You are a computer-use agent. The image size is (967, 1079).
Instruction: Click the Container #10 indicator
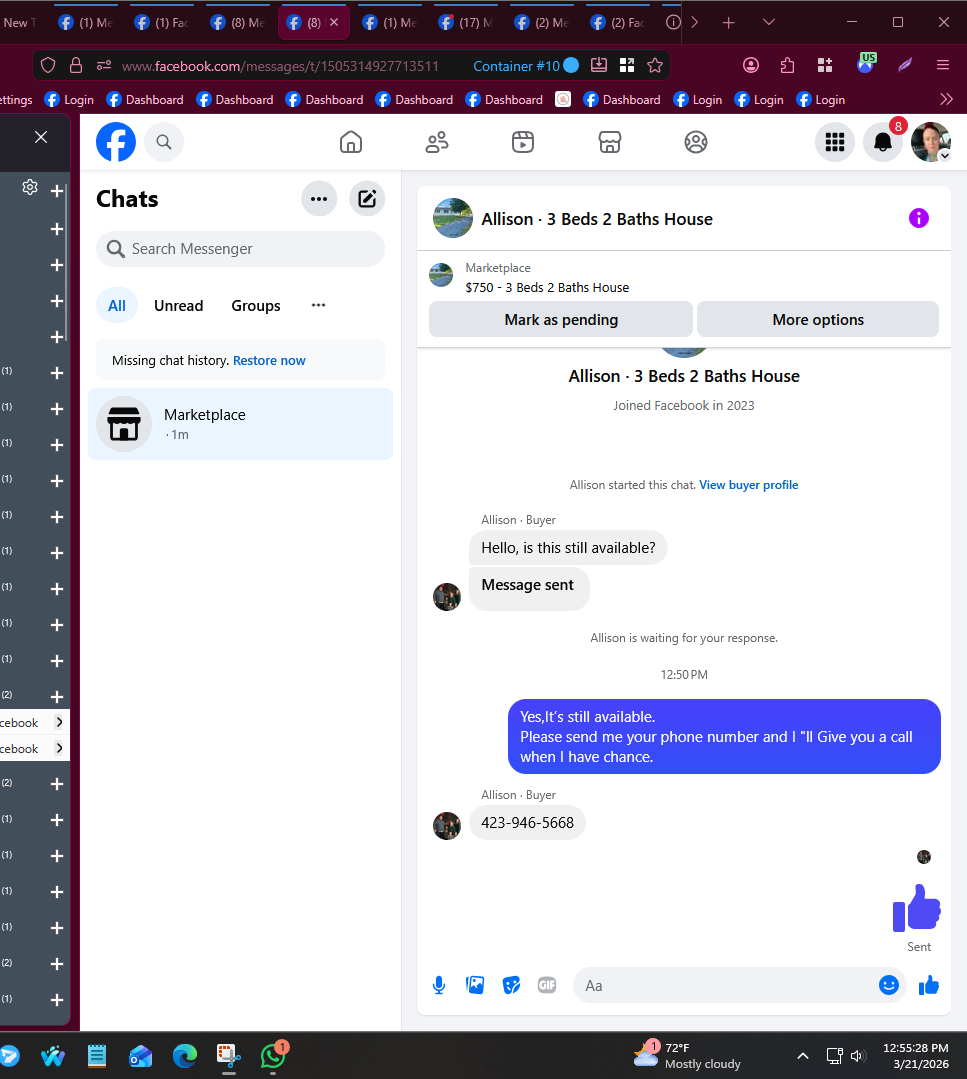526,65
